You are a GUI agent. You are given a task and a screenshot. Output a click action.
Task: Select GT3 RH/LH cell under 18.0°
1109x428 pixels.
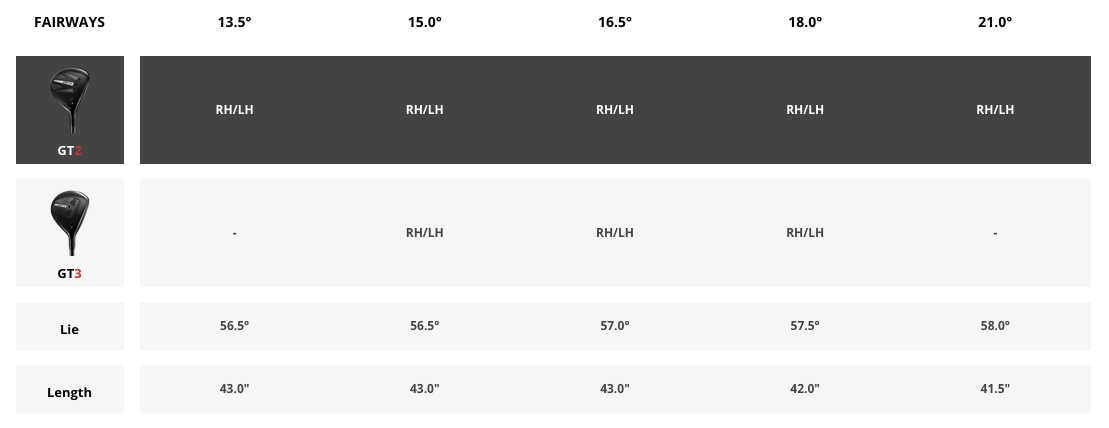[805, 233]
